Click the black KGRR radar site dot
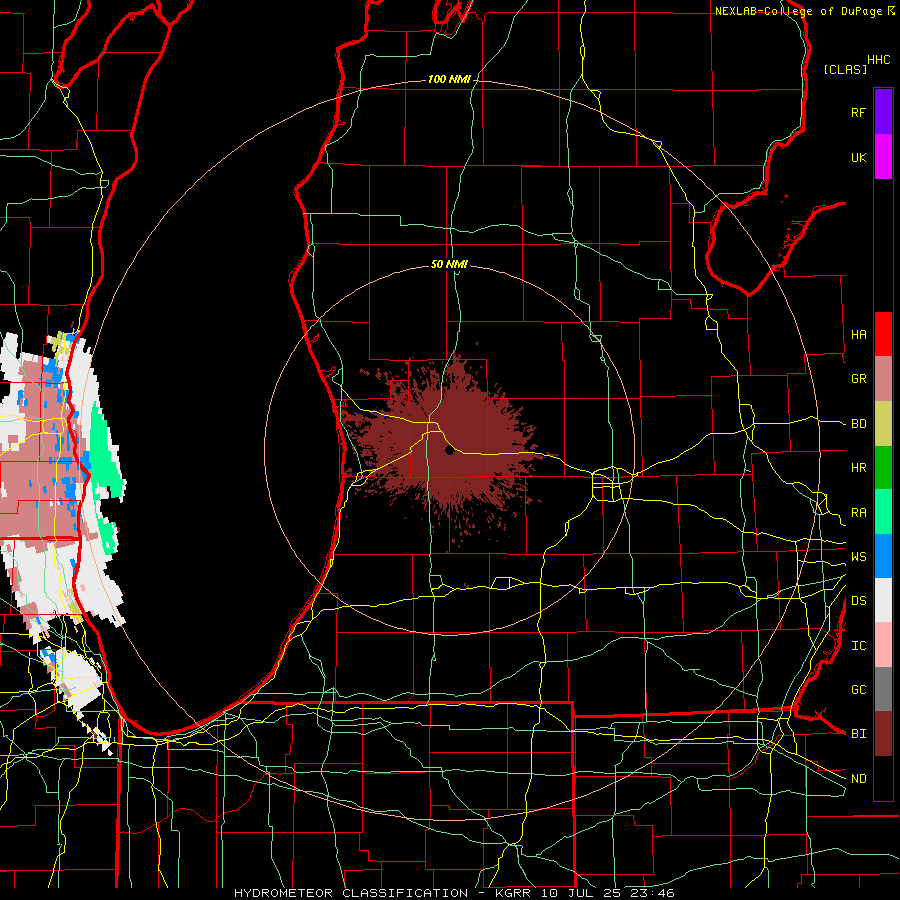This screenshot has width=900, height=900. tap(449, 451)
